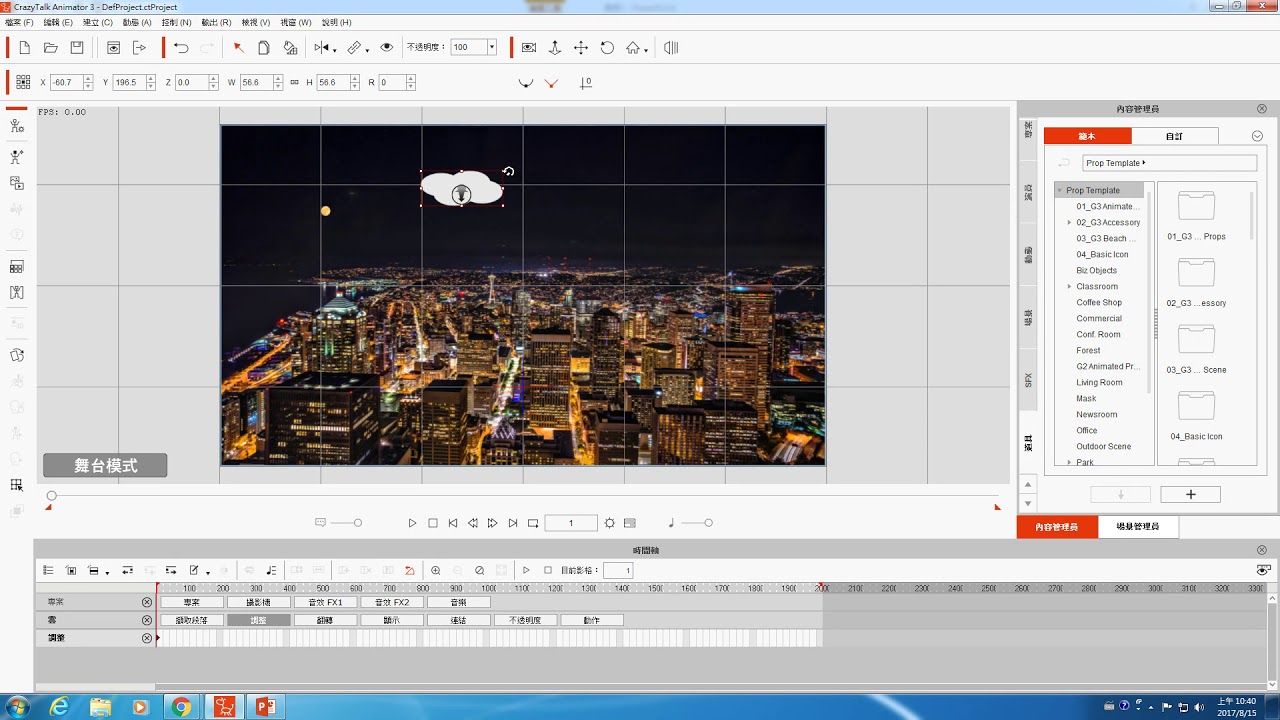Click the playback position slider handle
Viewport: 1280px width, 720px height.
pyautogui.click(x=52, y=496)
